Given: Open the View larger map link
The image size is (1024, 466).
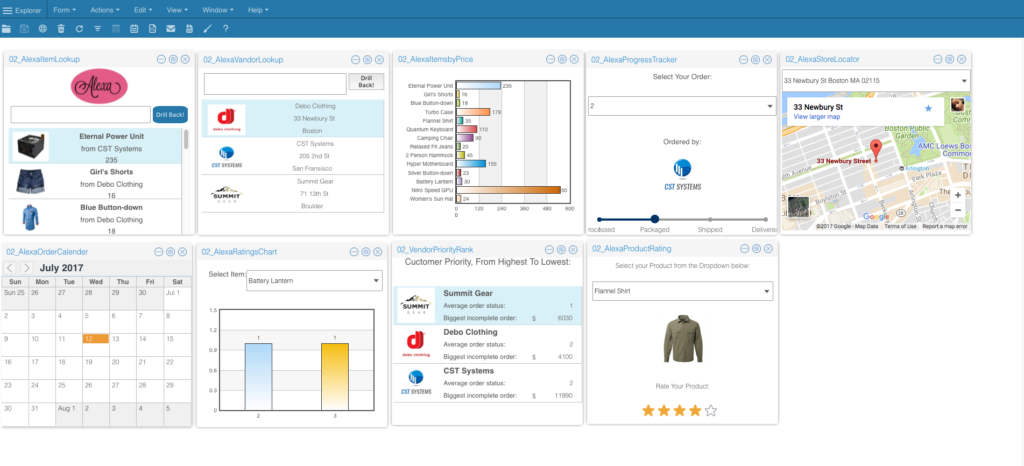Looking at the screenshot, I should click(817, 117).
